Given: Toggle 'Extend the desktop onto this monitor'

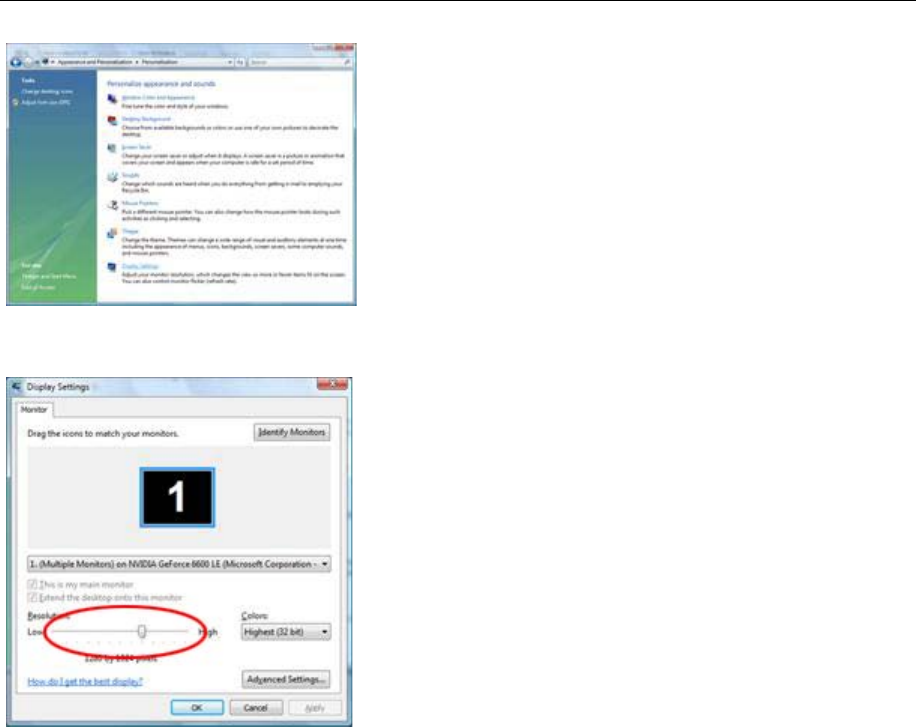Looking at the screenshot, I should (x=33, y=597).
